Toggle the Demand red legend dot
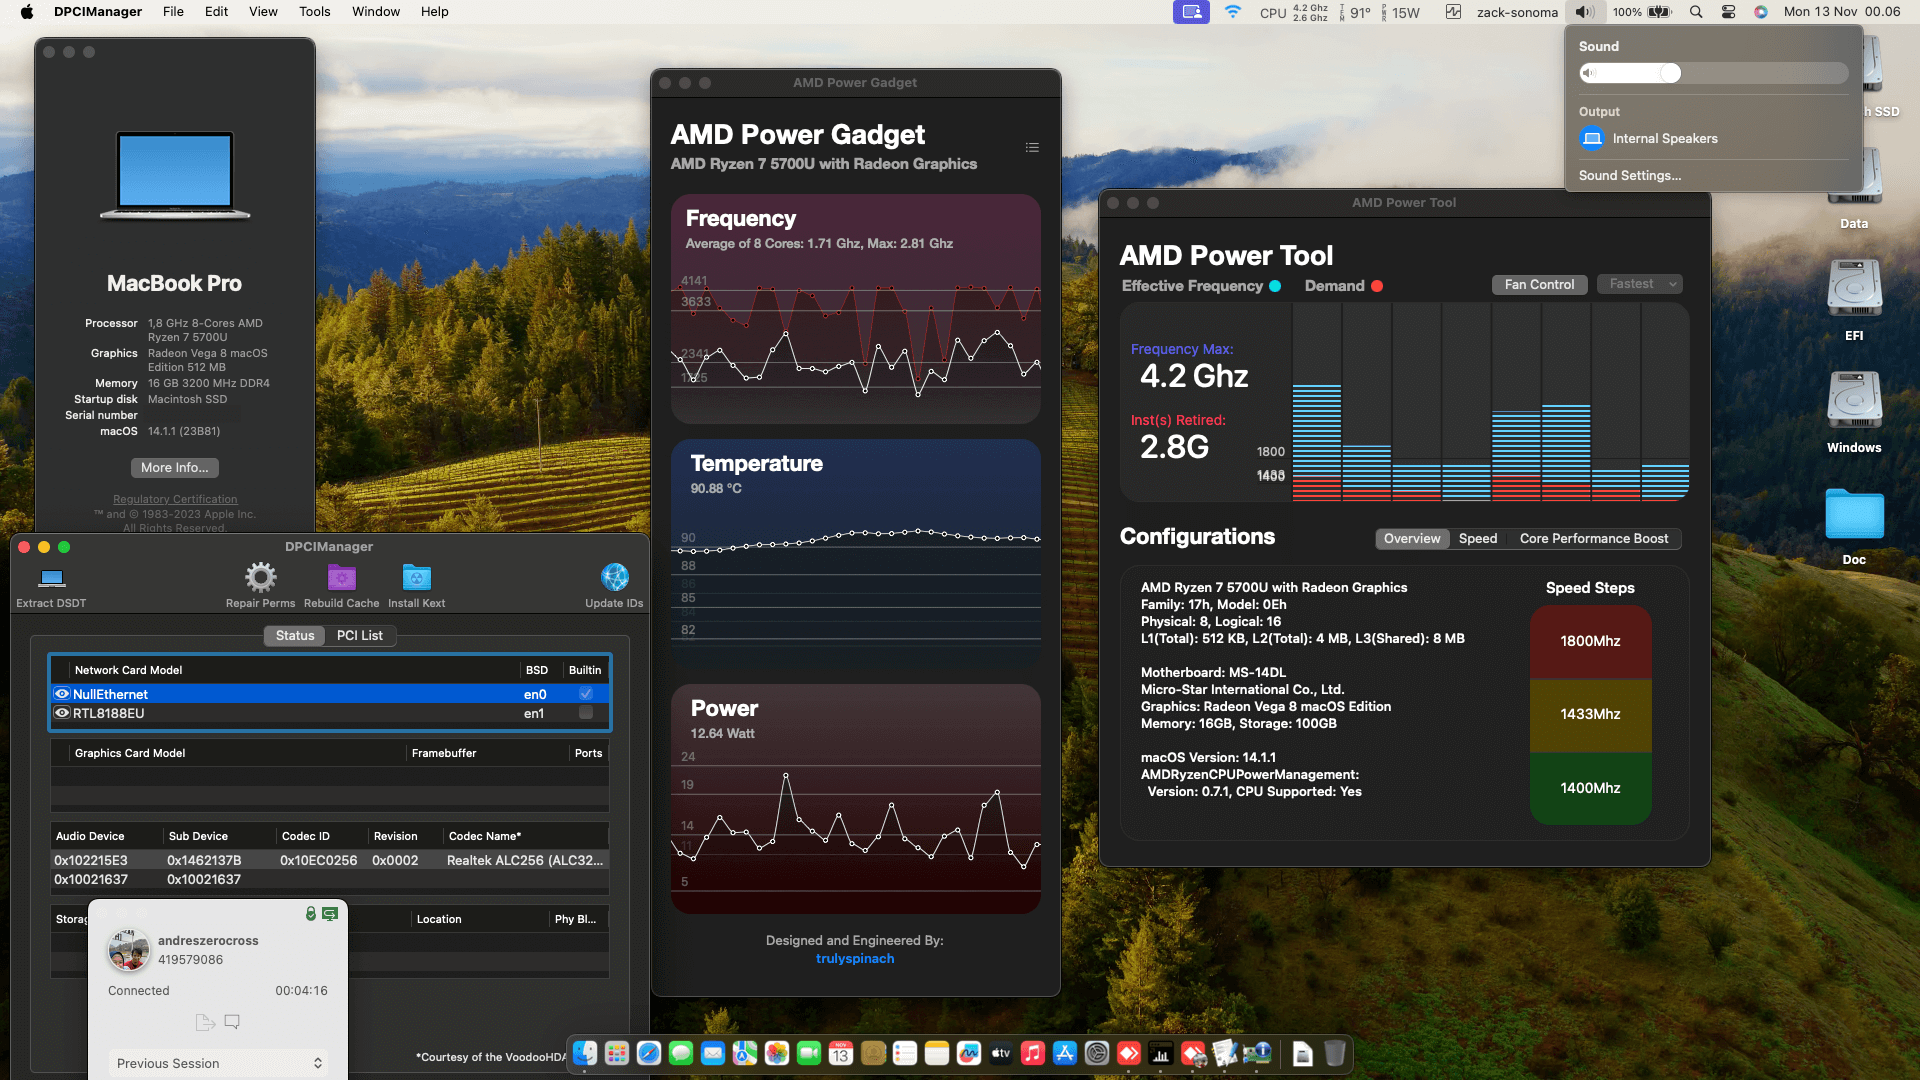Image resolution: width=1920 pixels, height=1080 pixels. click(x=1377, y=286)
